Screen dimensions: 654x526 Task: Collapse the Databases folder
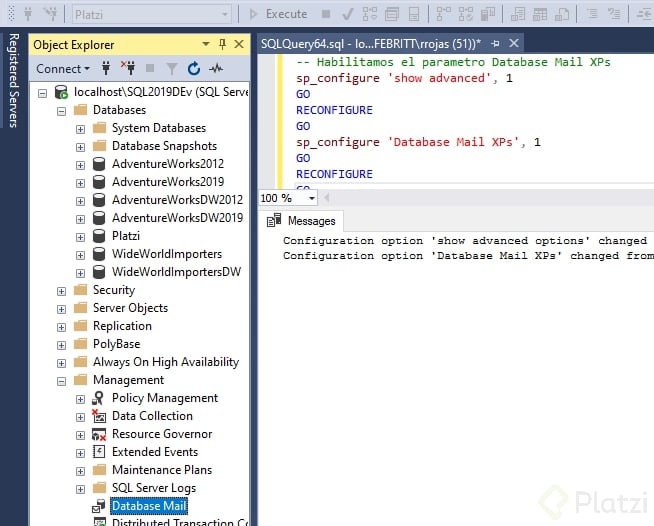pos(61,111)
